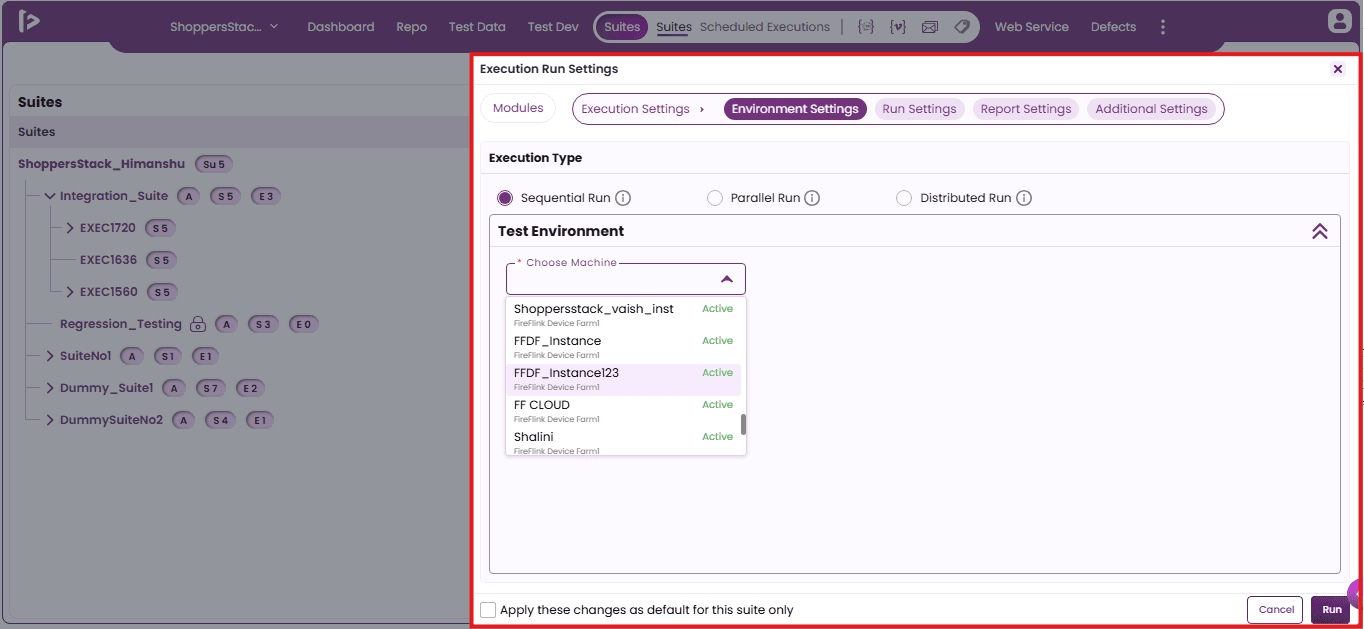This screenshot has width=1364, height=629.
Task: Click the machine list scrollbar thumb
Action: 743,425
